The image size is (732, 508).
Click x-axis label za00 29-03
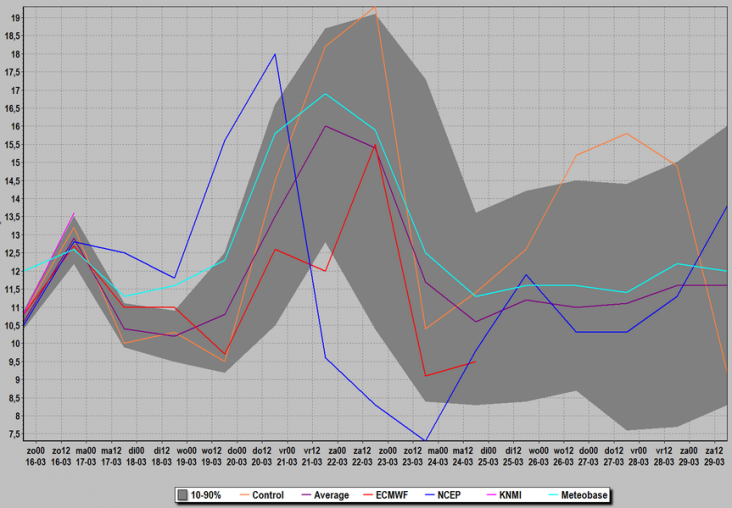click(689, 456)
